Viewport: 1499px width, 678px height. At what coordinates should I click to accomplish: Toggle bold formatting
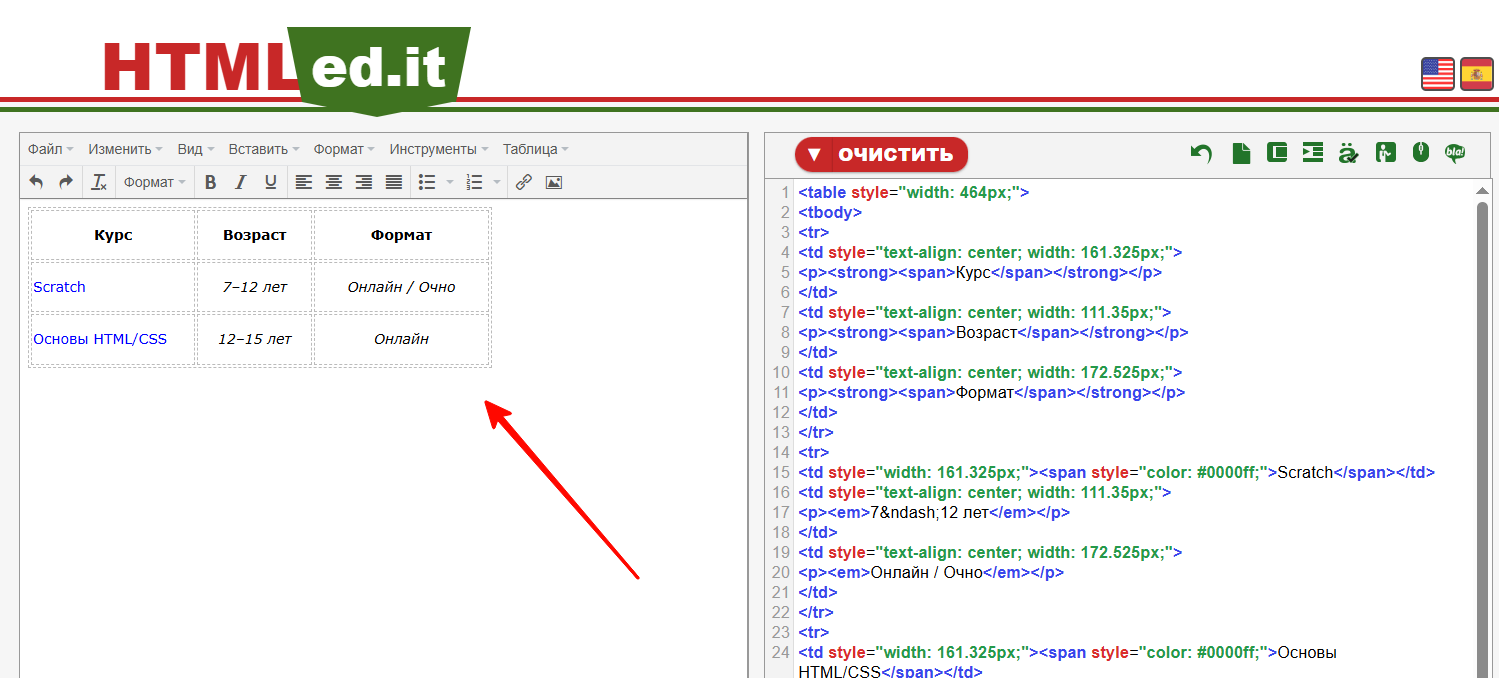[x=210, y=182]
